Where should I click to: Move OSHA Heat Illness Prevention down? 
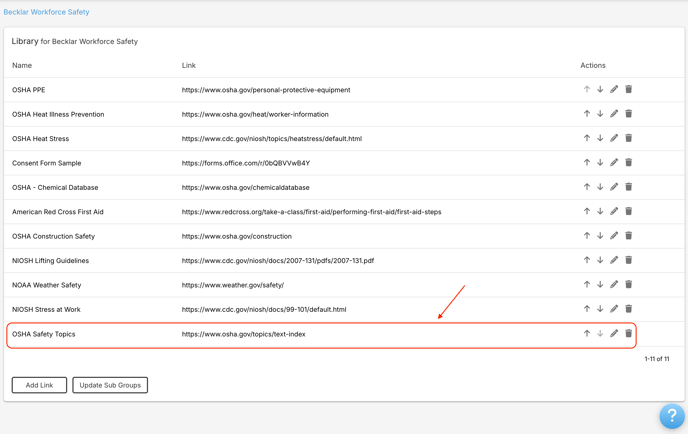click(x=600, y=114)
